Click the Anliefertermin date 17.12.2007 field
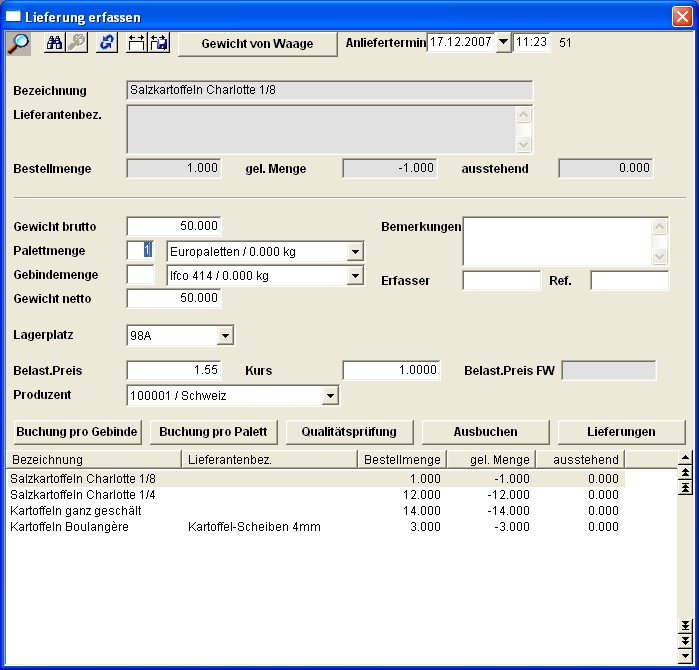Image resolution: width=699 pixels, height=670 pixels. (x=461, y=42)
